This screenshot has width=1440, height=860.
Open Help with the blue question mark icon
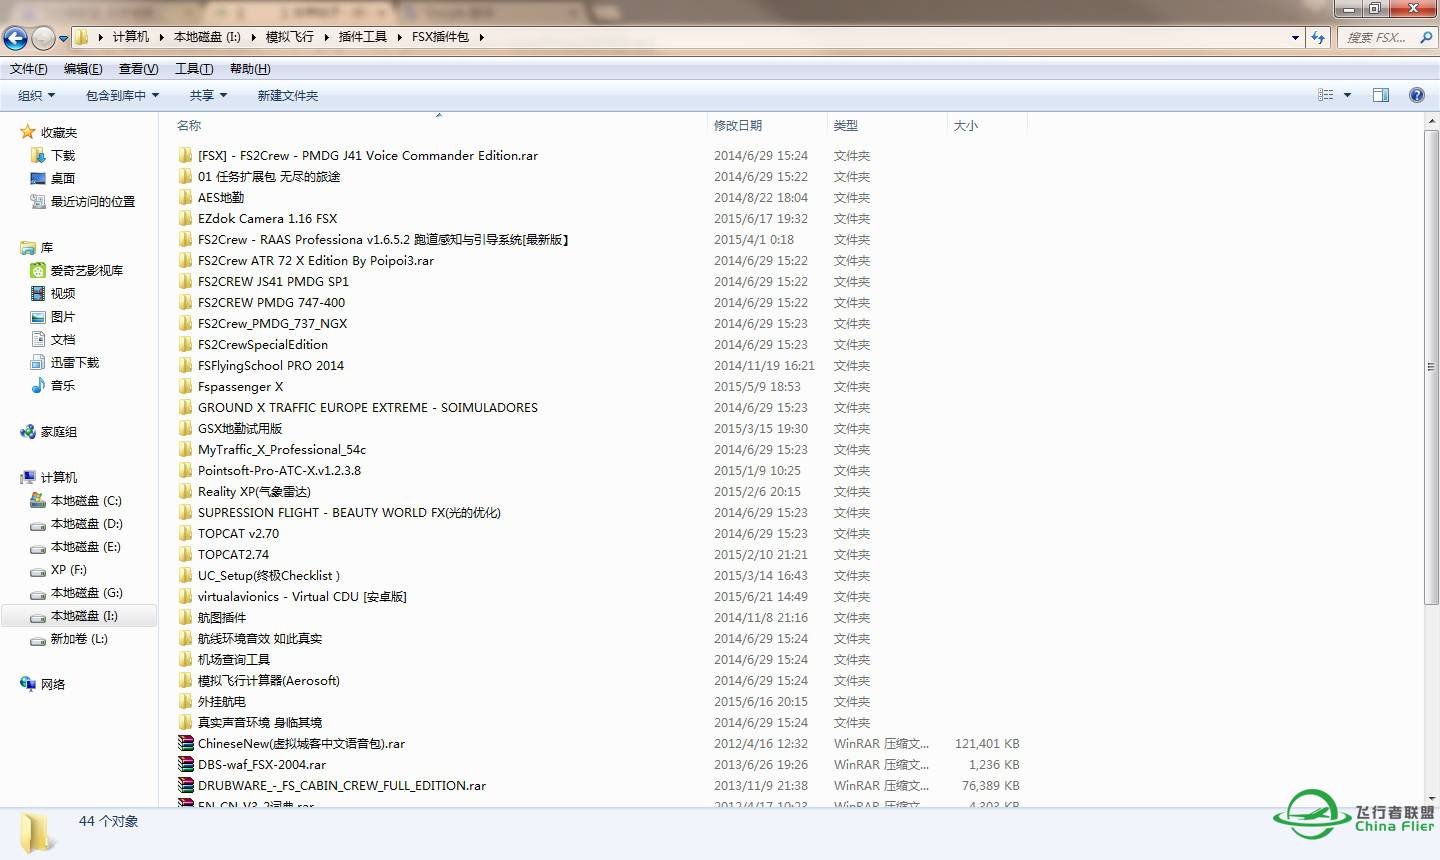(1417, 95)
